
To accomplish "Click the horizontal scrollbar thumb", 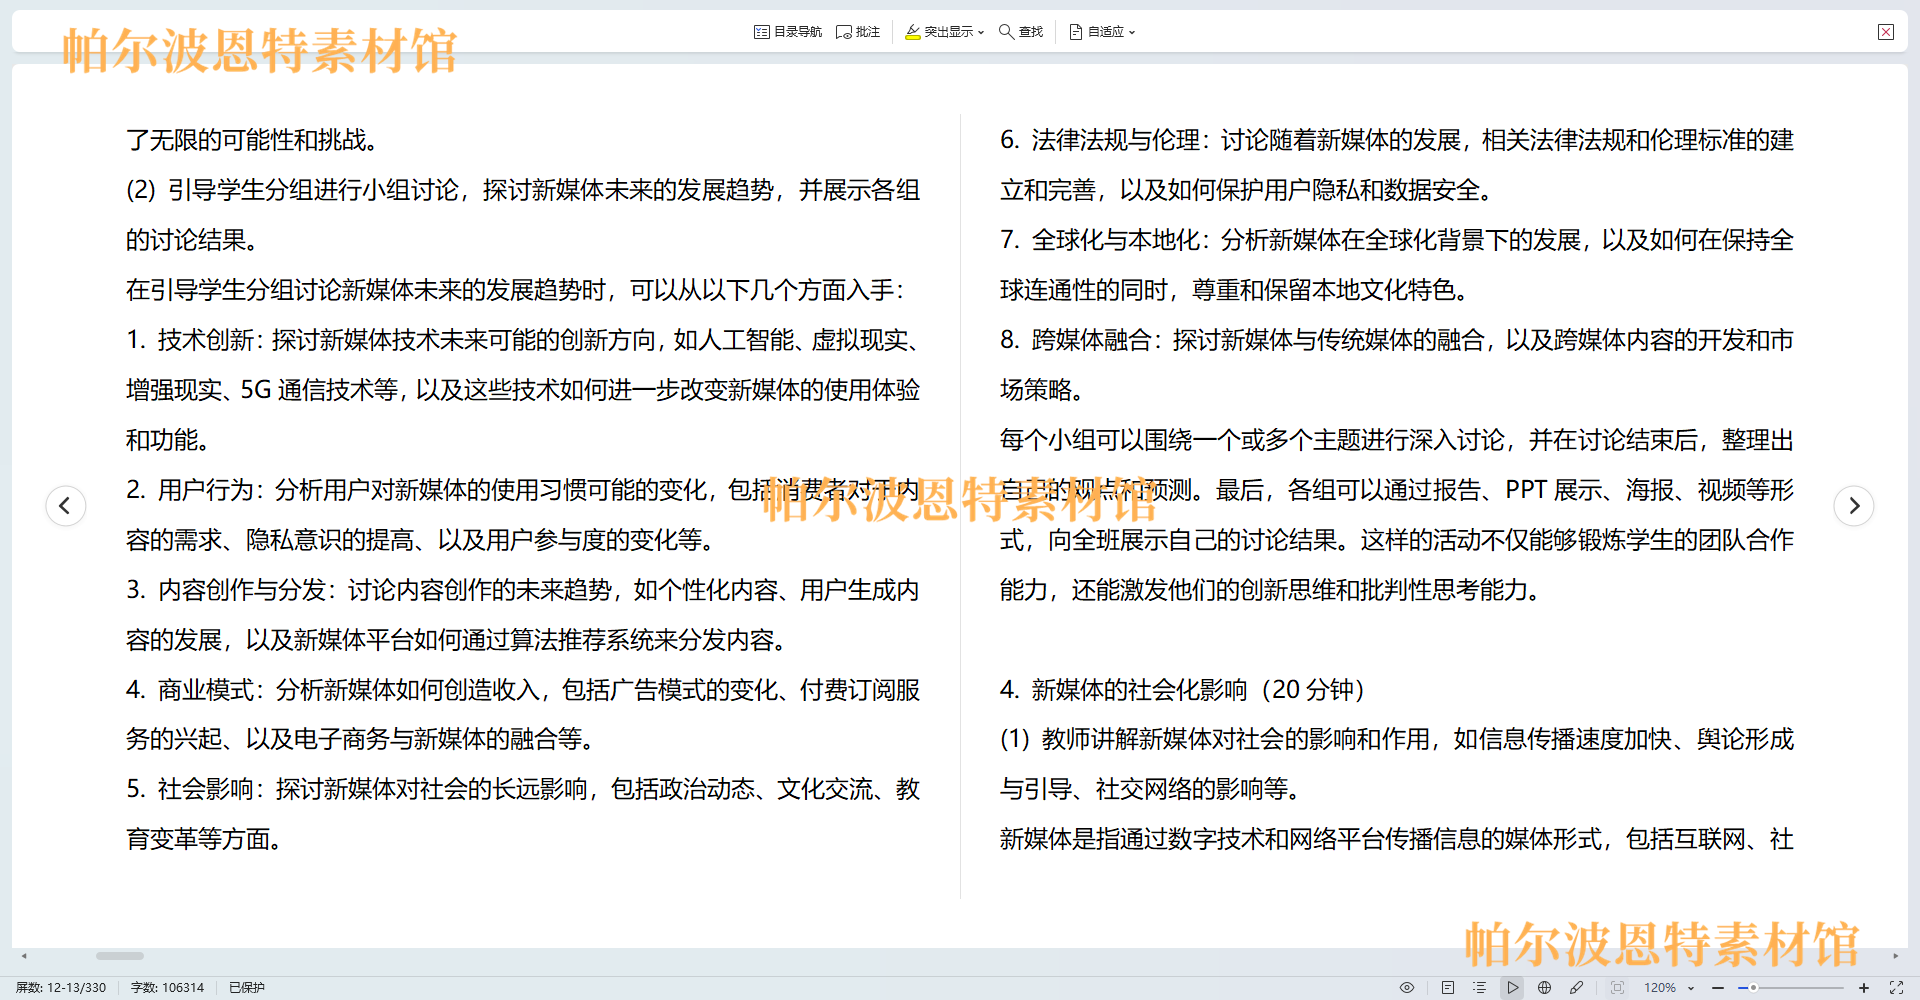I will 120,956.
